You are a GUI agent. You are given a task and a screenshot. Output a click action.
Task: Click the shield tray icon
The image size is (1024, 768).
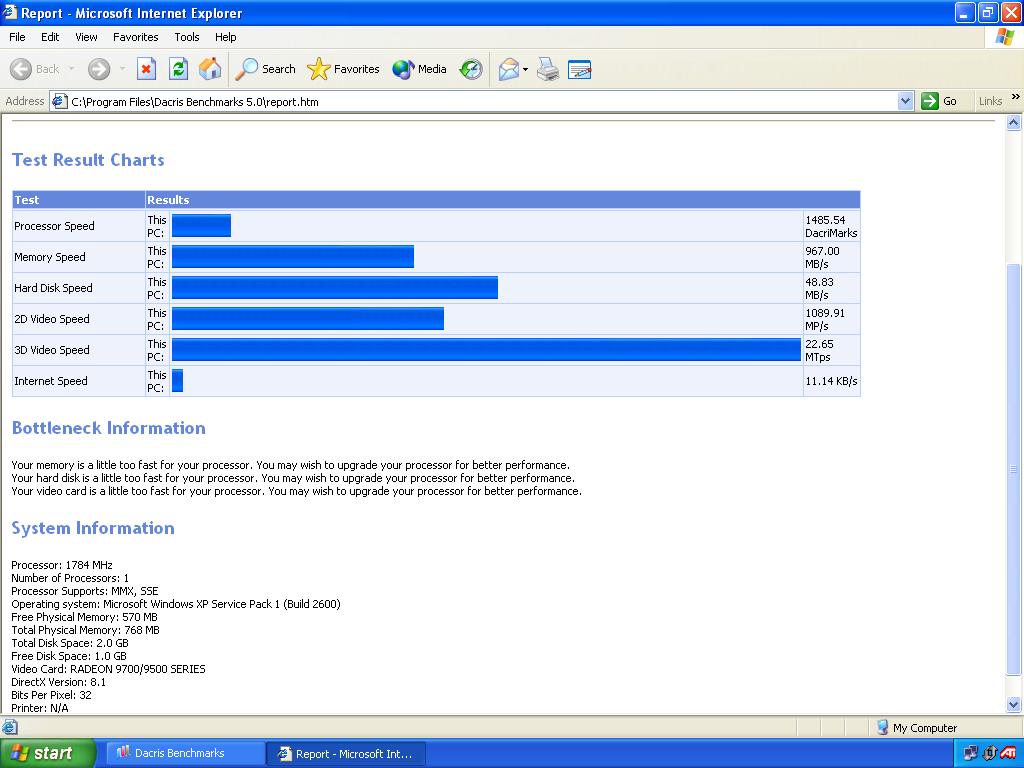[989, 753]
